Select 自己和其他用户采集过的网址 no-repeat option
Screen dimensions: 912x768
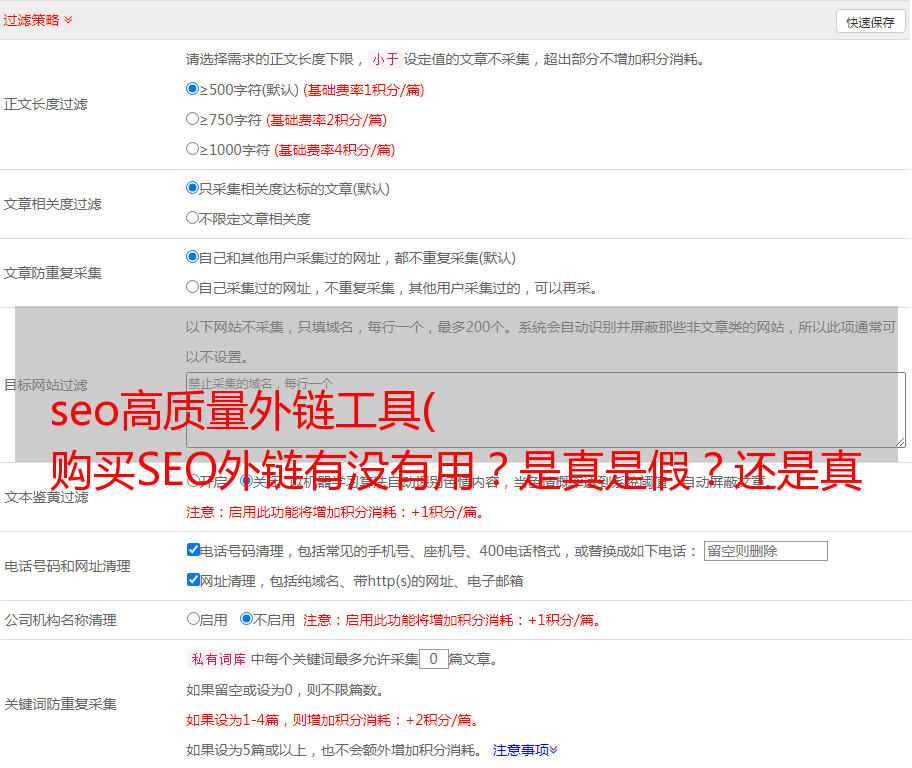(193, 257)
